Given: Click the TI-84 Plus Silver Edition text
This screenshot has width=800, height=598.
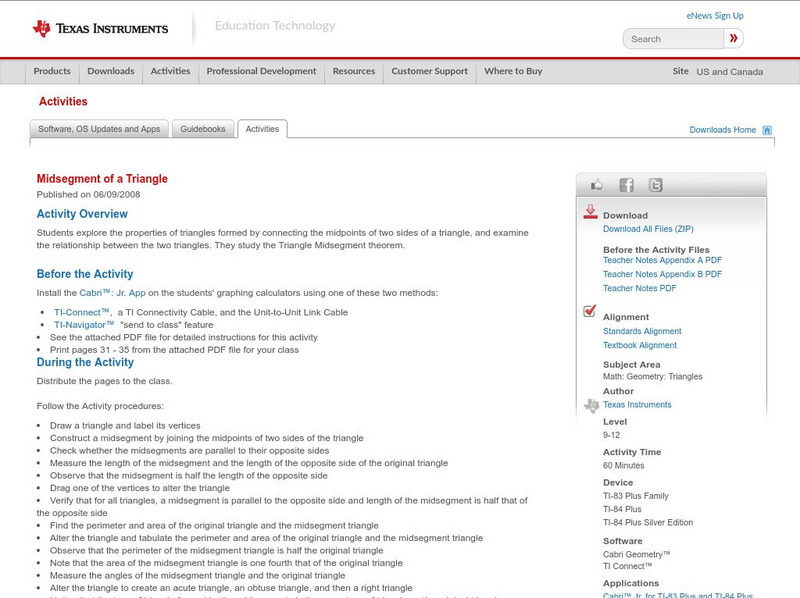Looking at the screenshot, I should [x=648, y=522].
